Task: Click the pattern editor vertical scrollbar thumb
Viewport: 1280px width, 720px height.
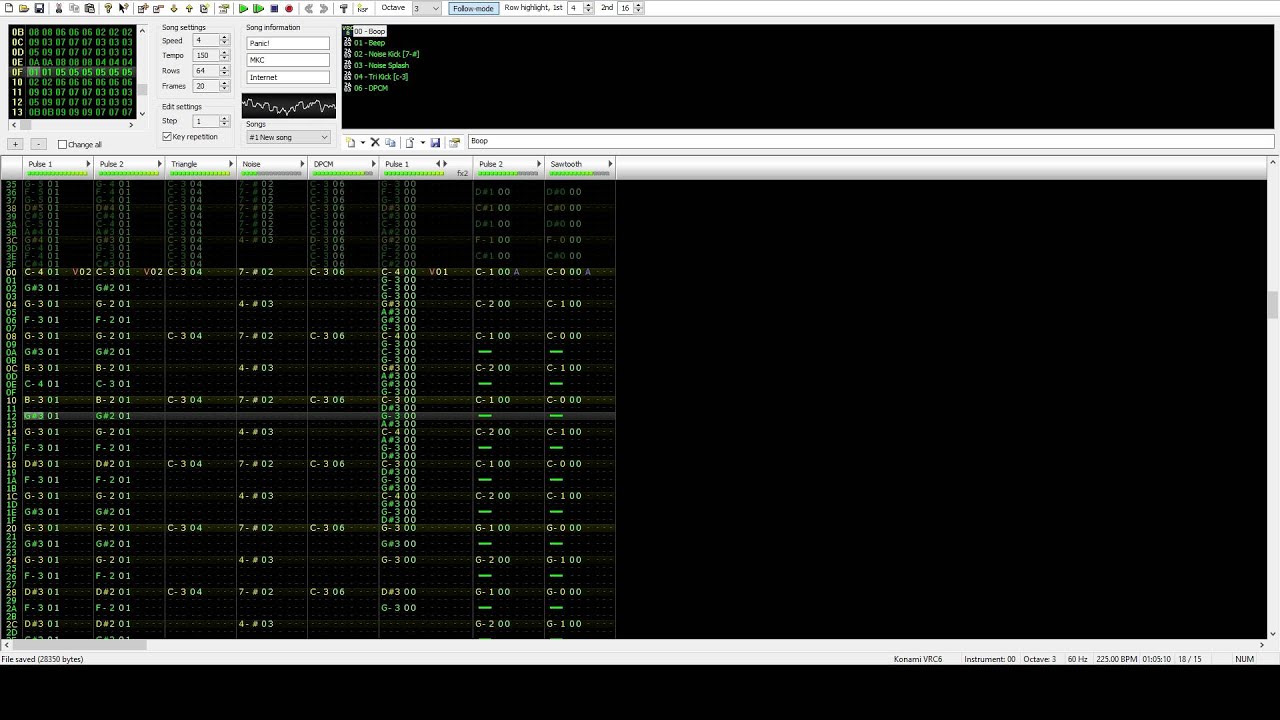Action: (x=1273, y=305)
